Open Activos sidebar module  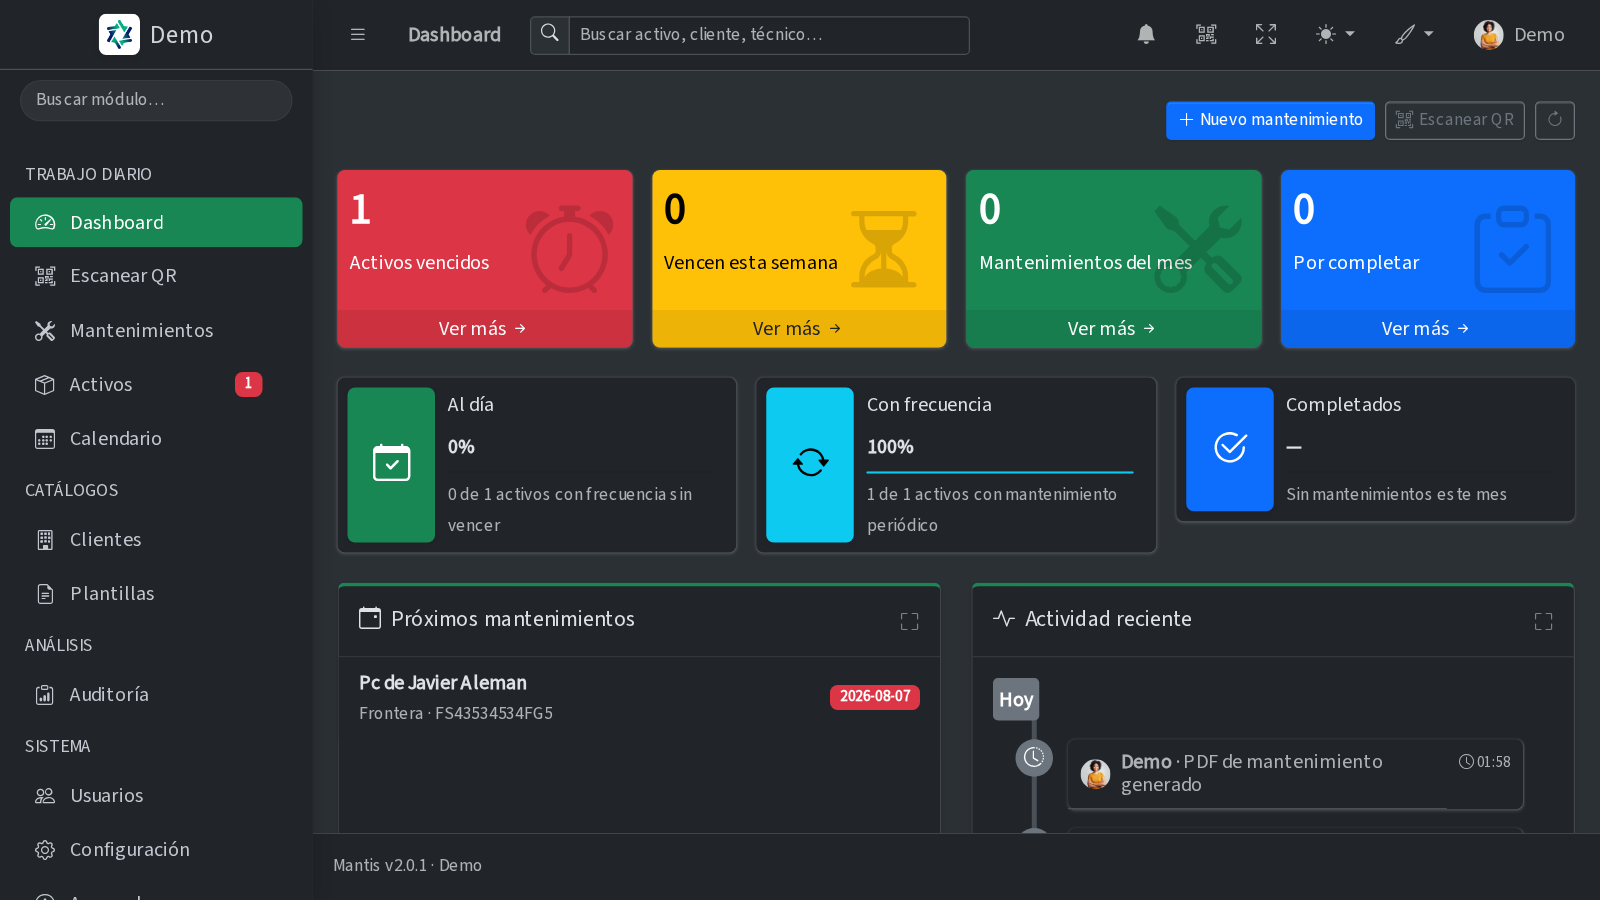point(156,384)
